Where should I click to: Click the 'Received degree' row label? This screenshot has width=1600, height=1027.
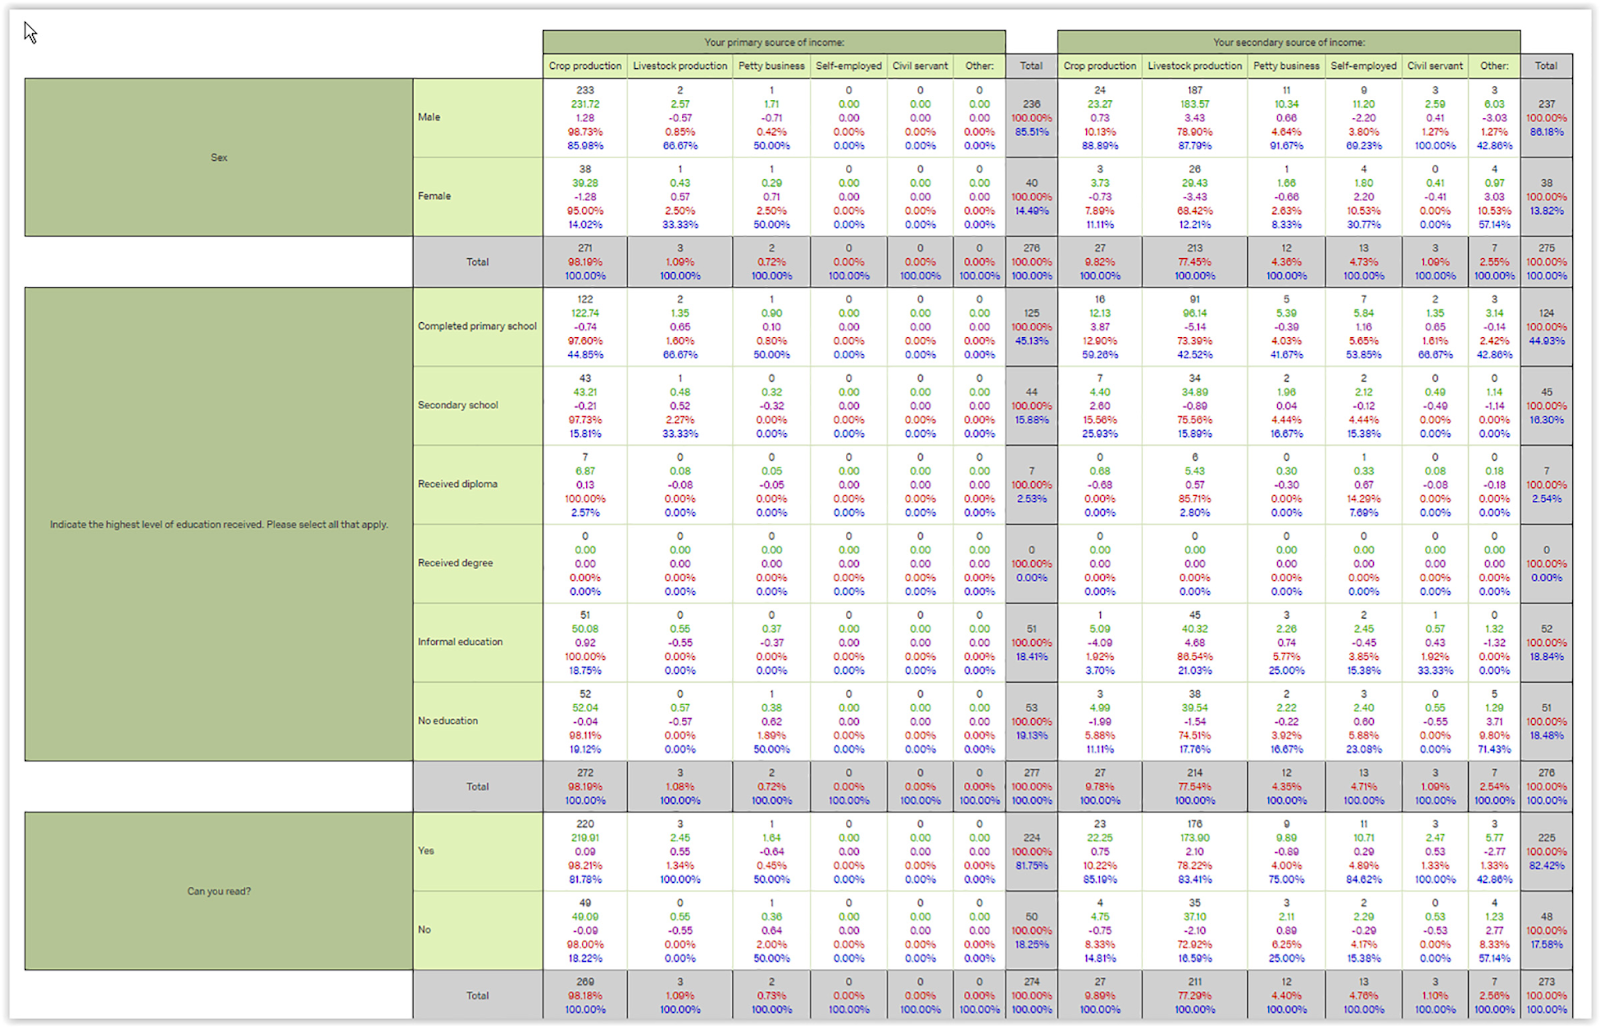(x=478, y=563)
